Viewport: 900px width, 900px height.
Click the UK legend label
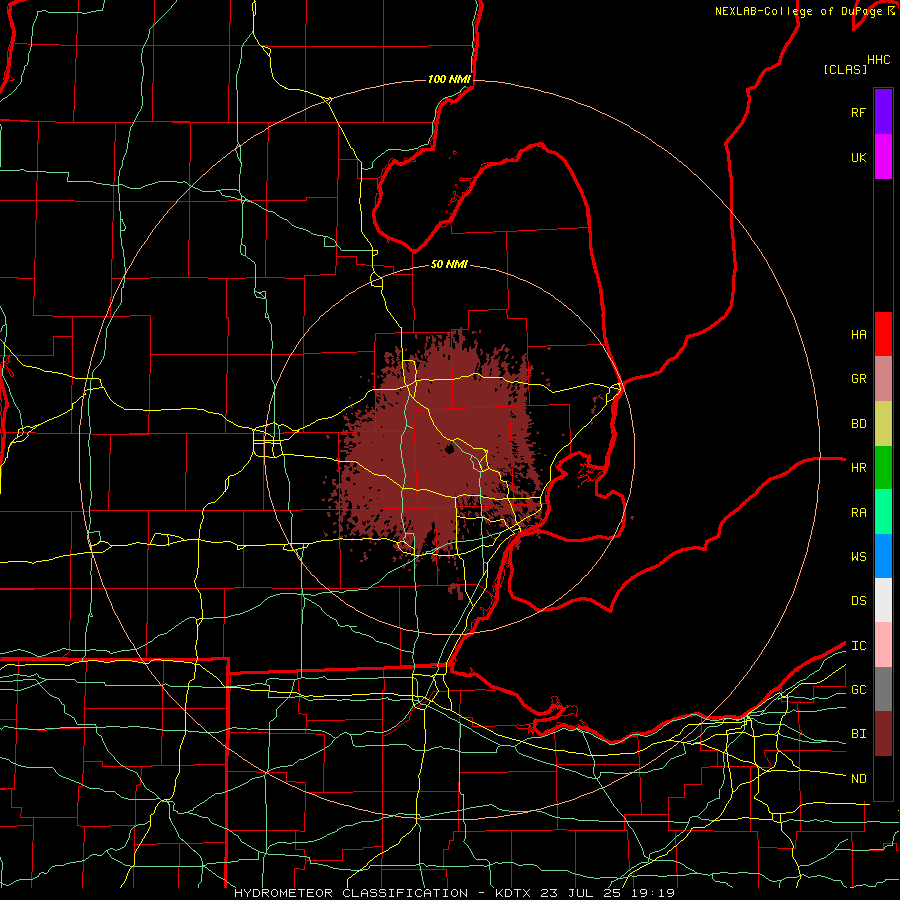(858, 157)
